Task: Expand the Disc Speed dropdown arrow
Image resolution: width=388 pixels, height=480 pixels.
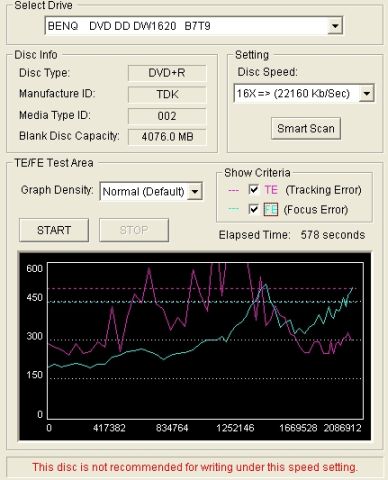Action: [366, 93]
